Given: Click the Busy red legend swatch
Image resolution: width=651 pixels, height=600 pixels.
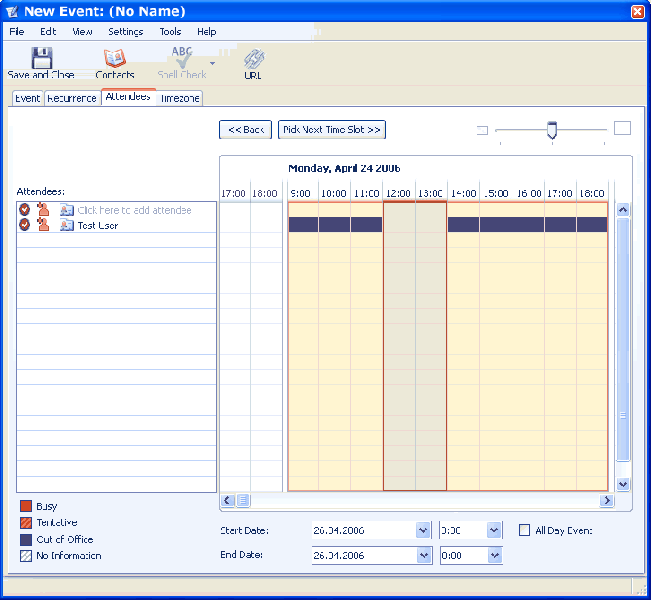Looking at the screenshot, I should pos(26,506).
